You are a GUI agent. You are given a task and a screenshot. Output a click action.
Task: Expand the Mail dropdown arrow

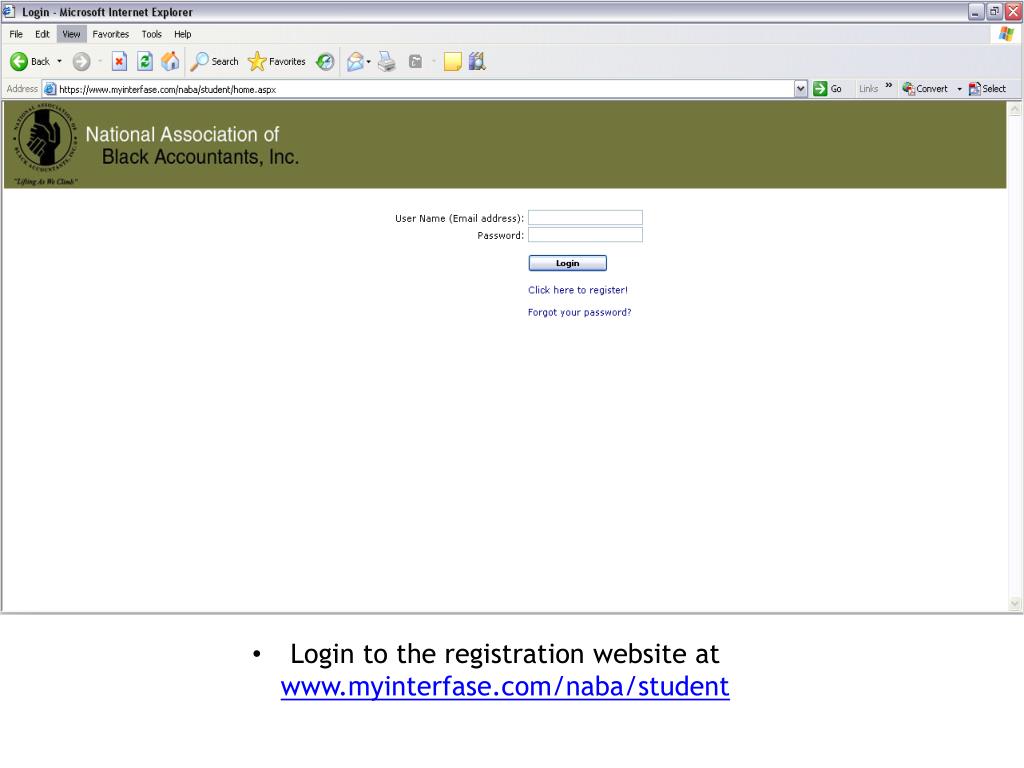tap(369, 61)
